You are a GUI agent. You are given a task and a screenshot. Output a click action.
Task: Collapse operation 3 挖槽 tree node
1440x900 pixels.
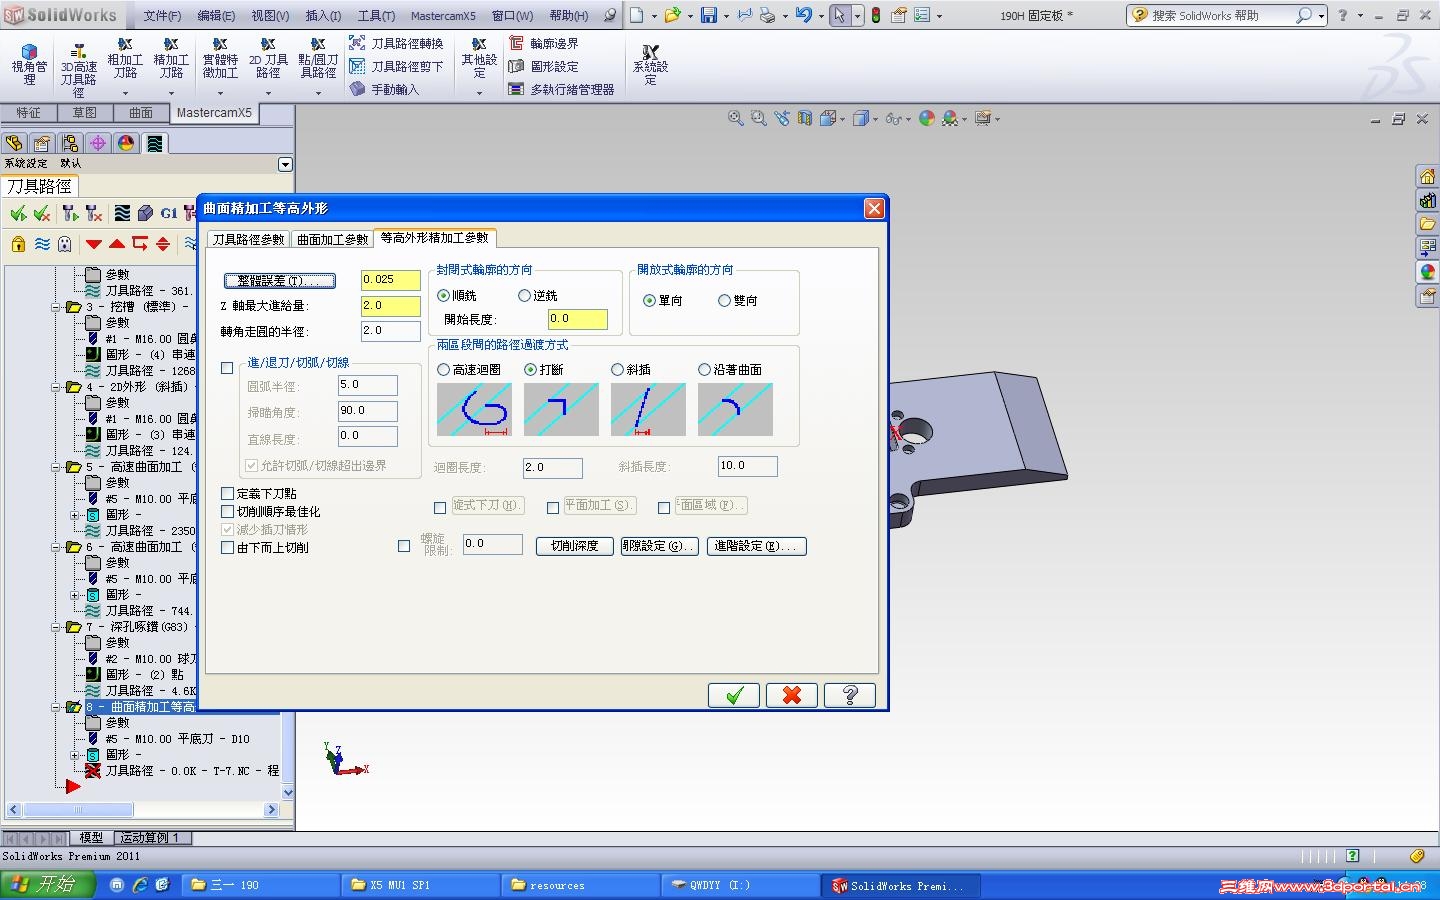[56, 307]
